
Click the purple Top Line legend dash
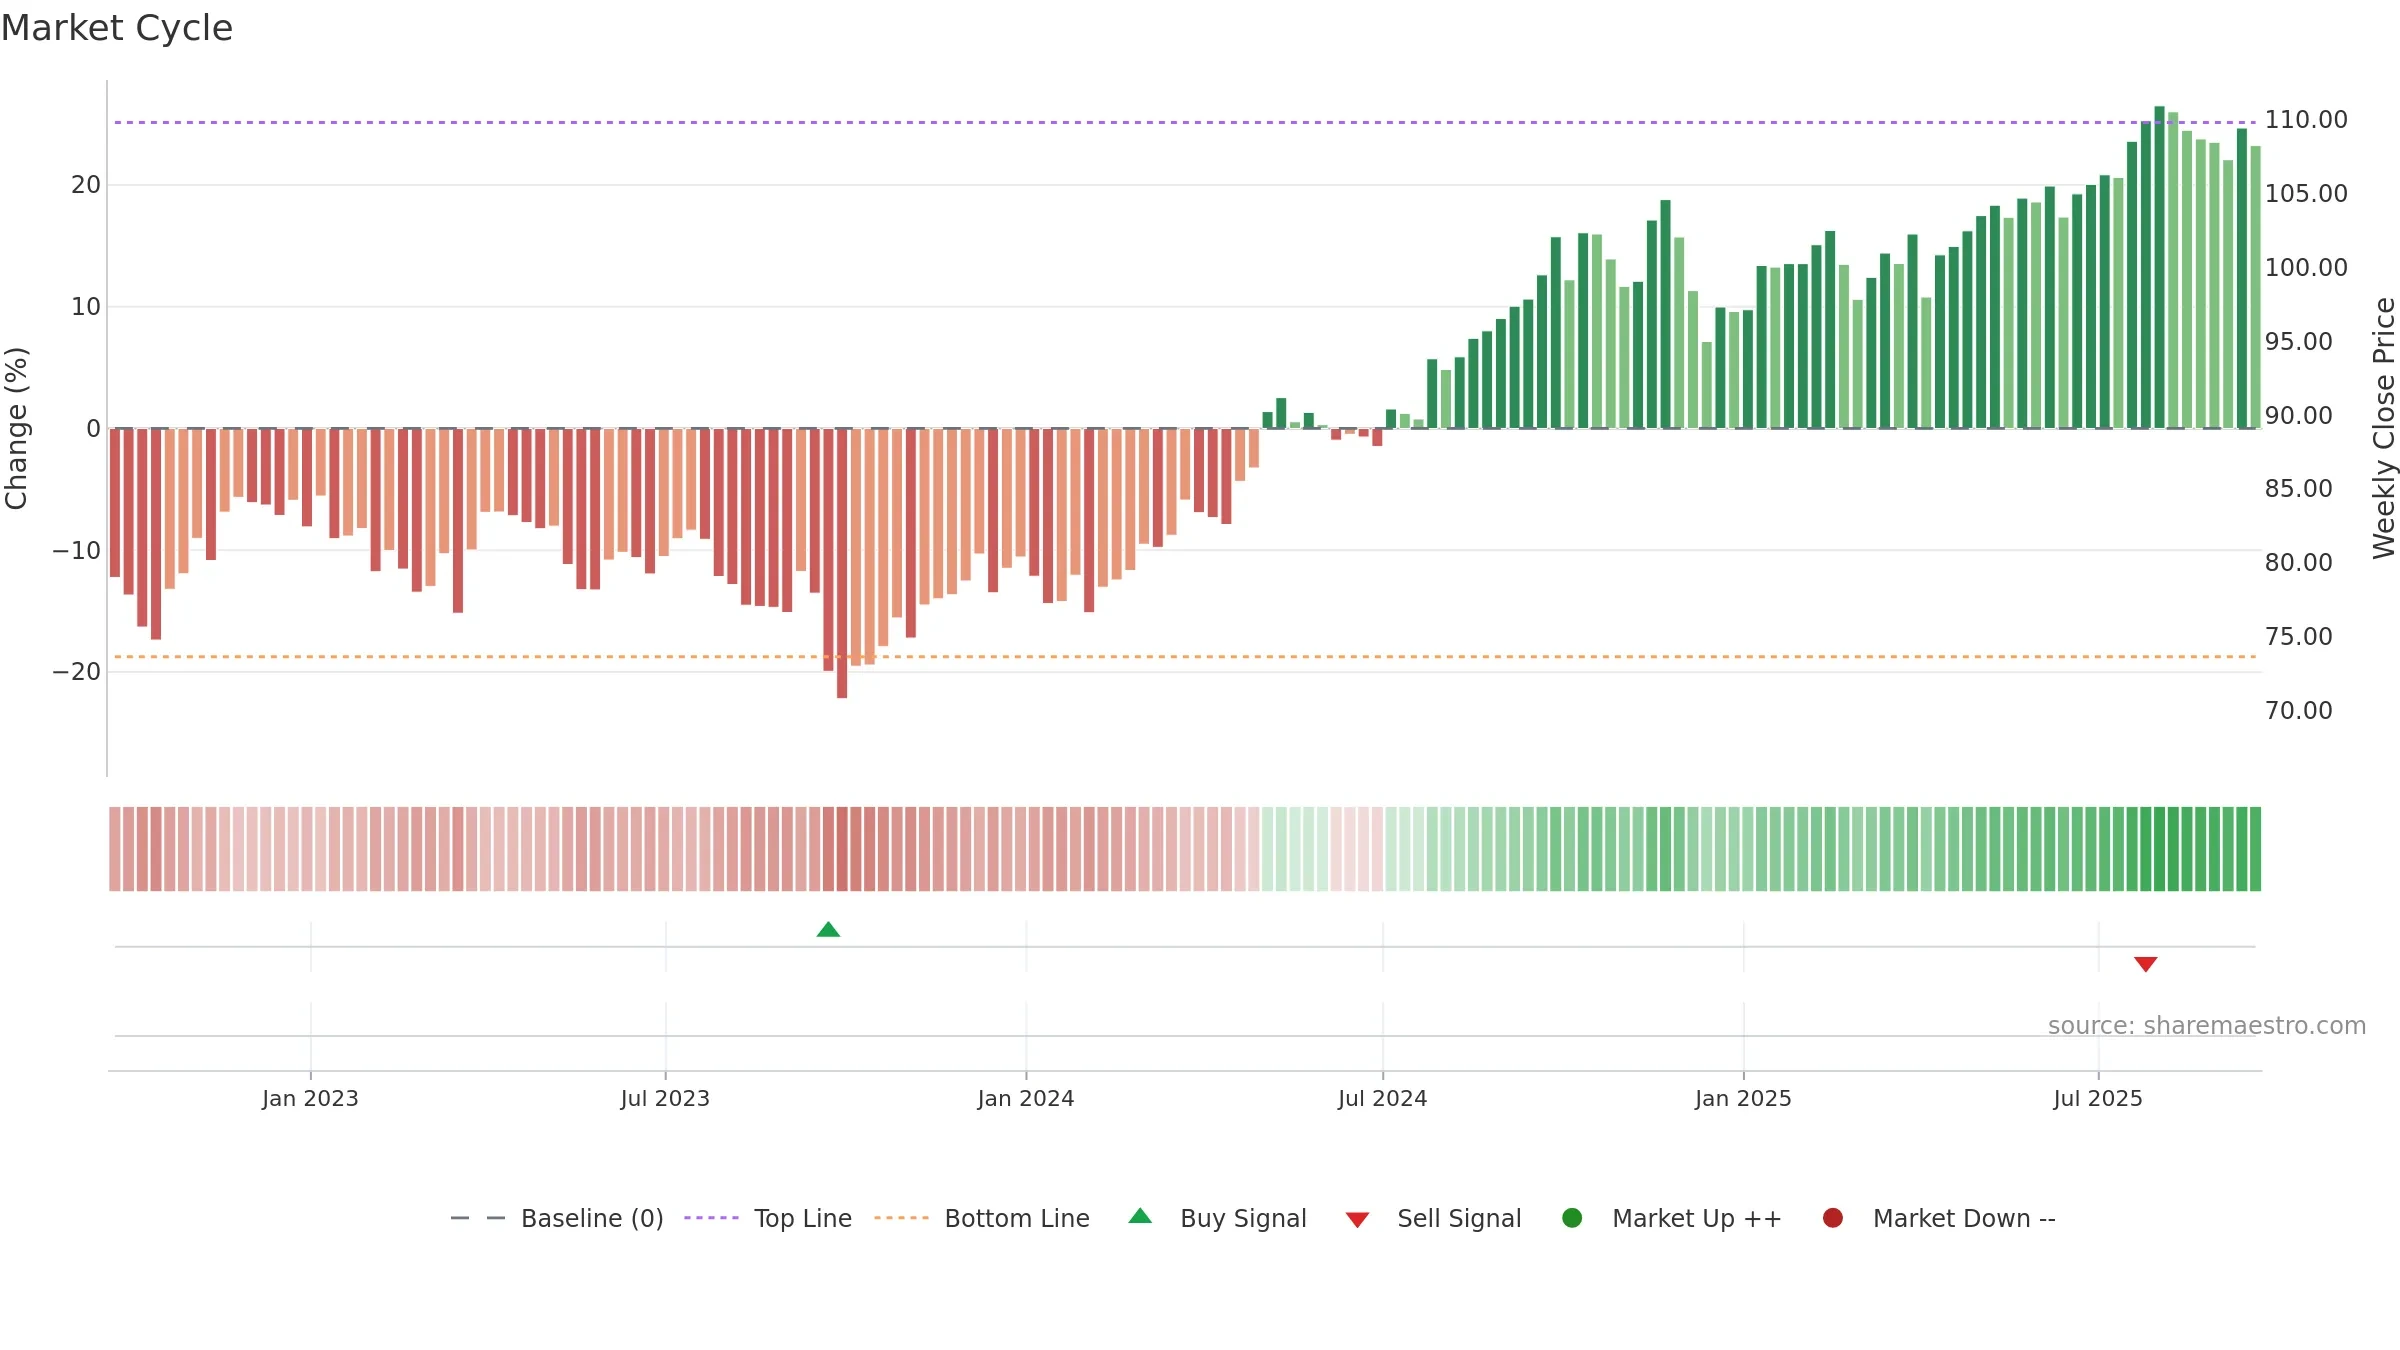711,1218
